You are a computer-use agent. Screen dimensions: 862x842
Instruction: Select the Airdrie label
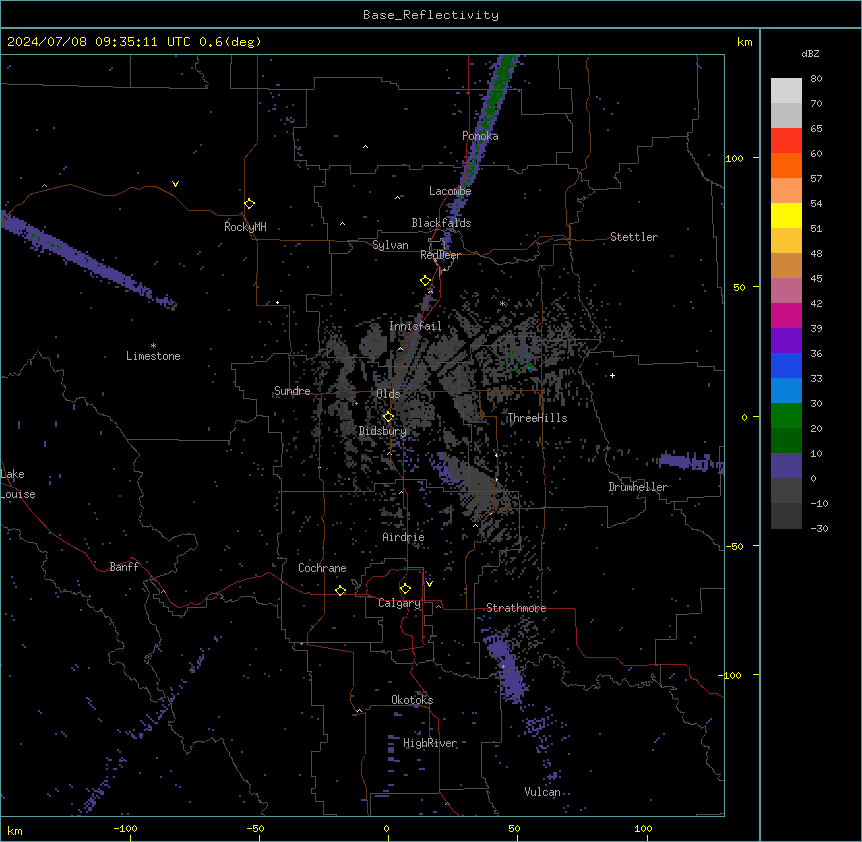coord(403,537)
